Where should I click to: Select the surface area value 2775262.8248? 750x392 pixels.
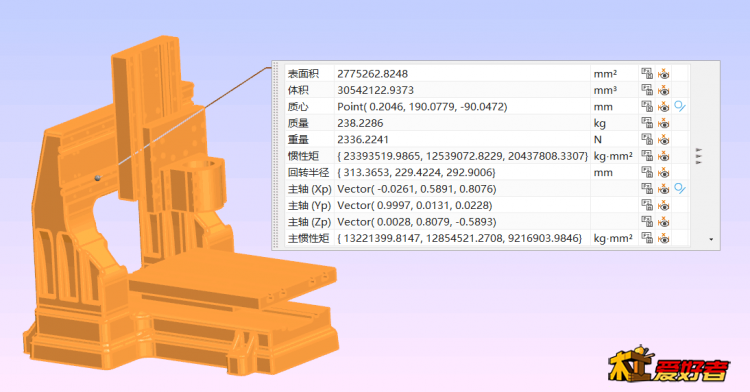tap(373, 74)
